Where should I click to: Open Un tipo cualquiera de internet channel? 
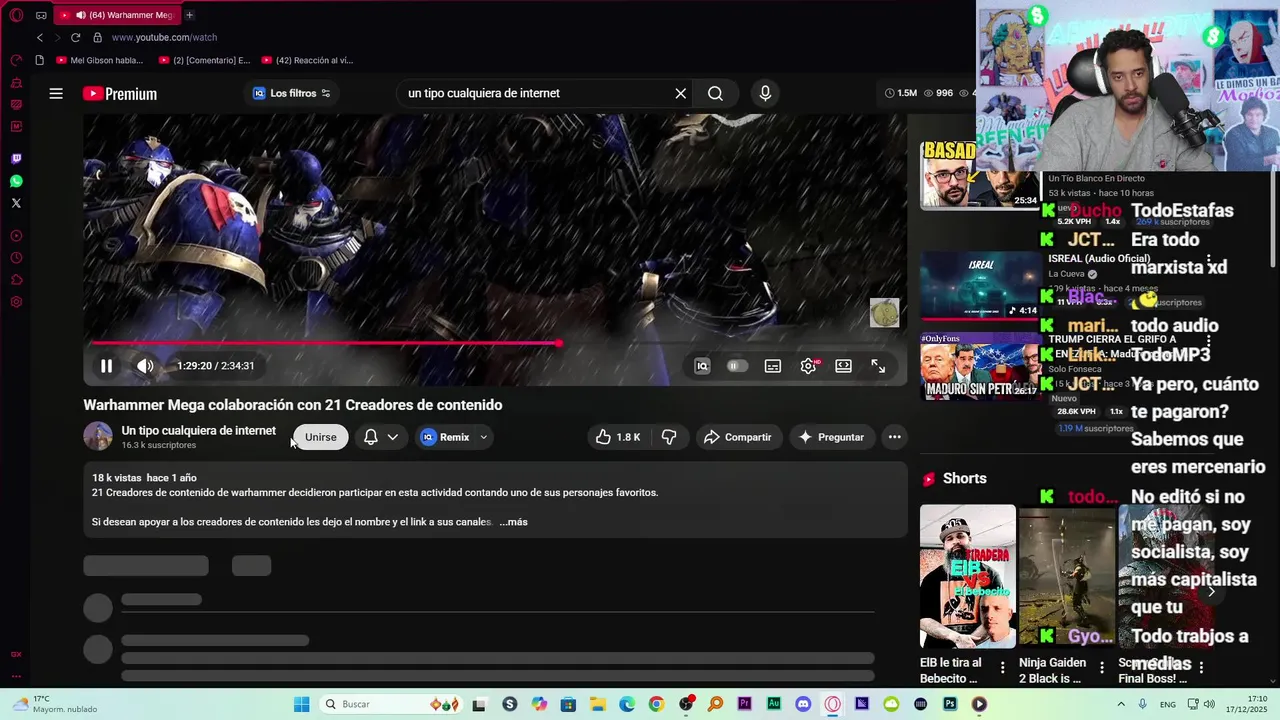(199, 431)
